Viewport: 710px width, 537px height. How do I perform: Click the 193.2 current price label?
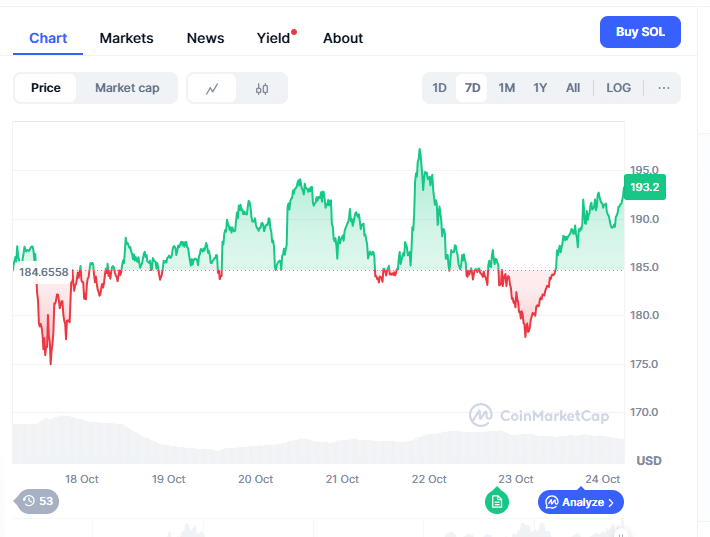coord(644,187)
